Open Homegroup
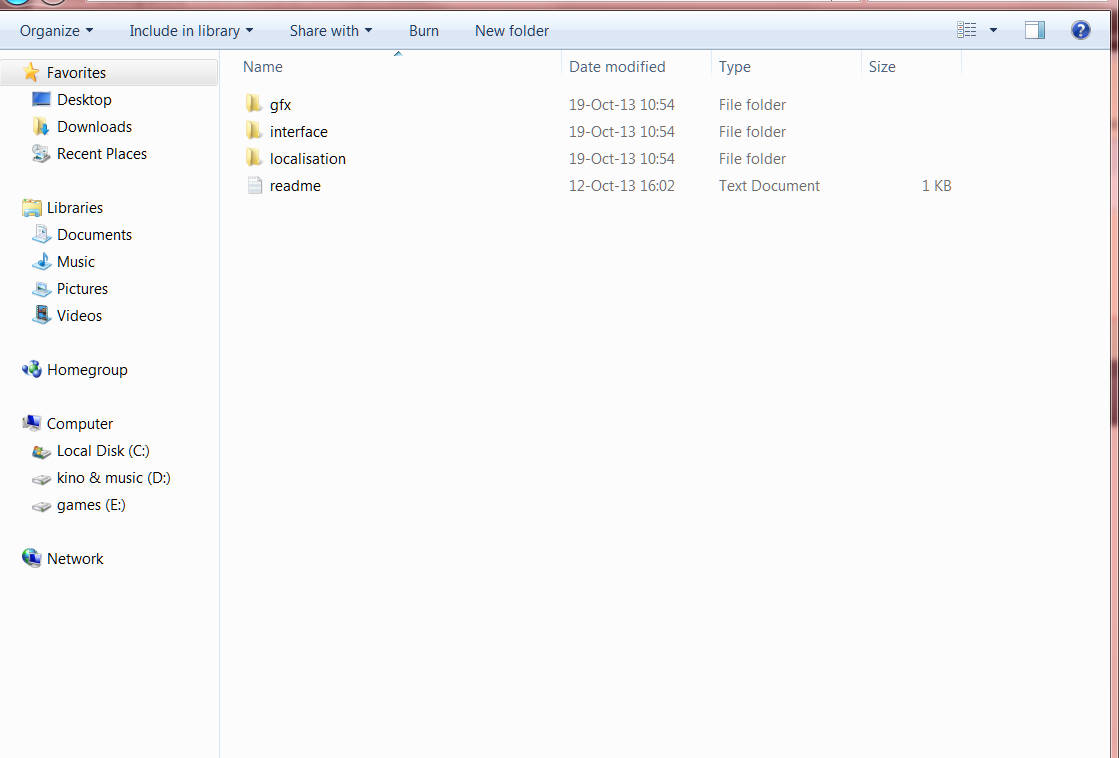 tap(87, 370)
